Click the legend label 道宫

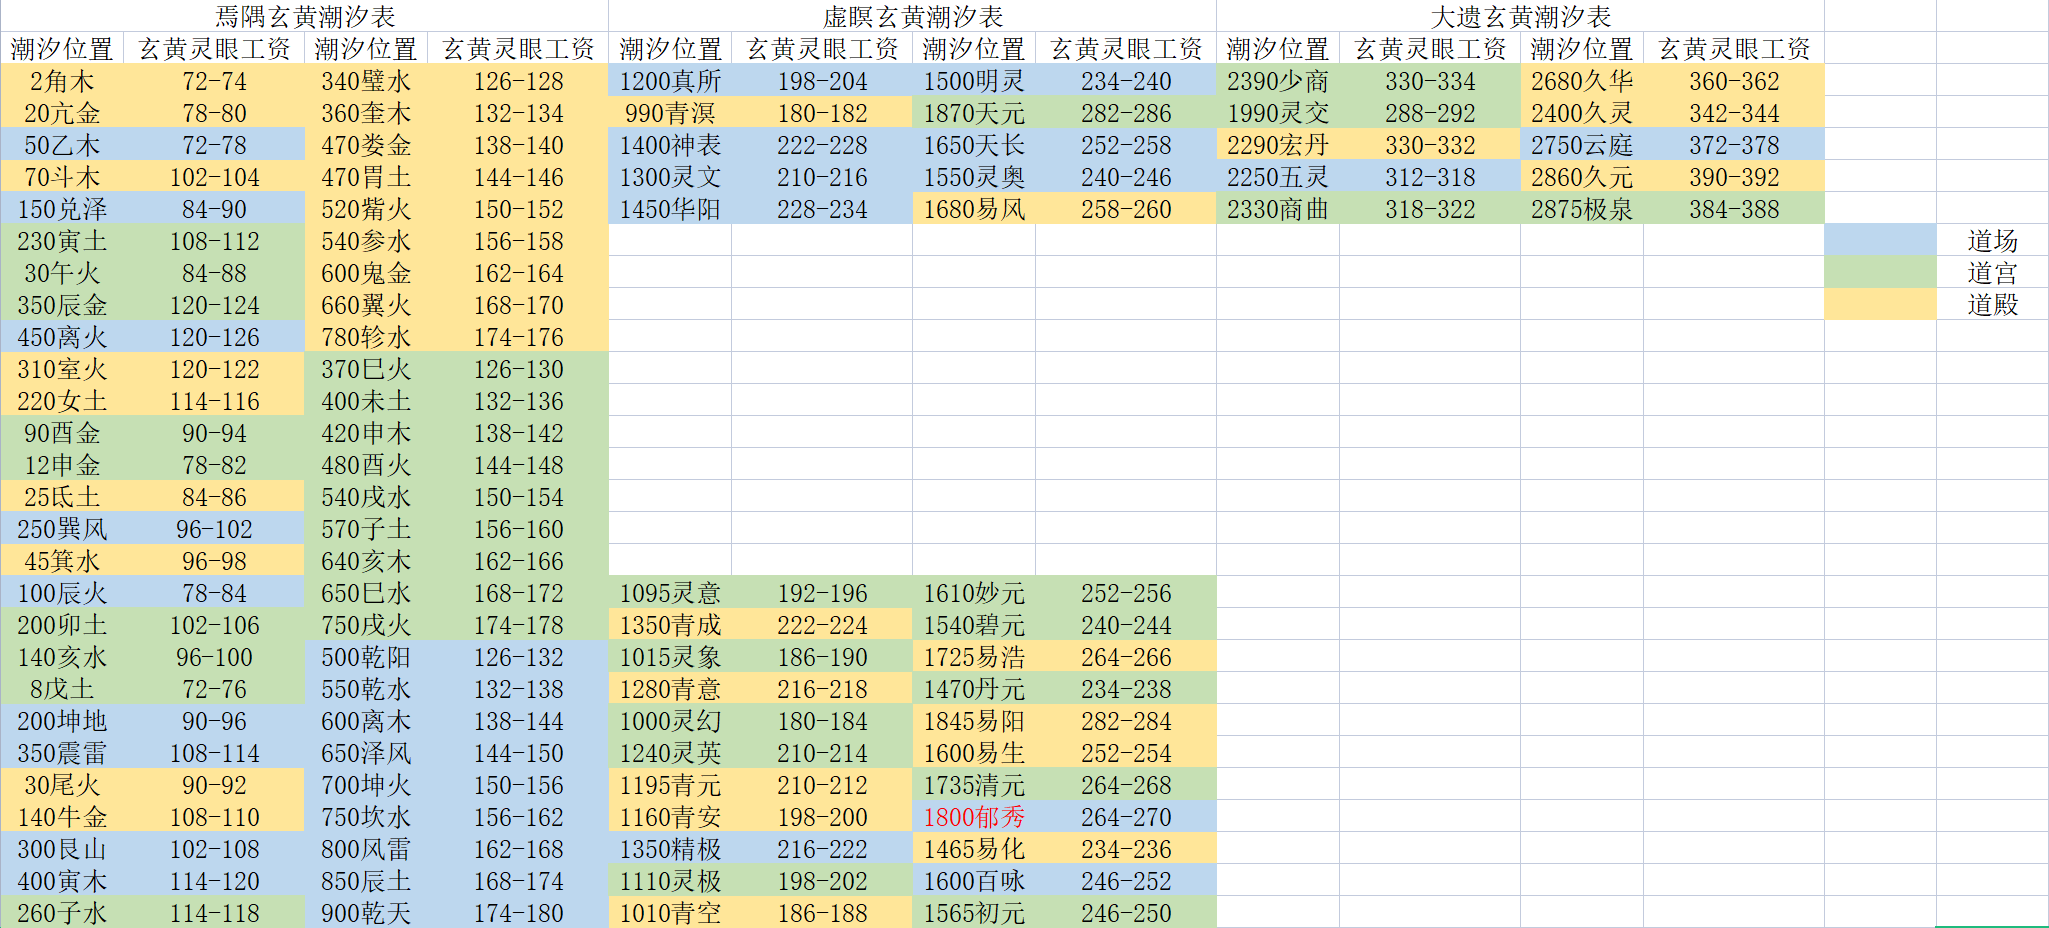[x=1992, y=272]
